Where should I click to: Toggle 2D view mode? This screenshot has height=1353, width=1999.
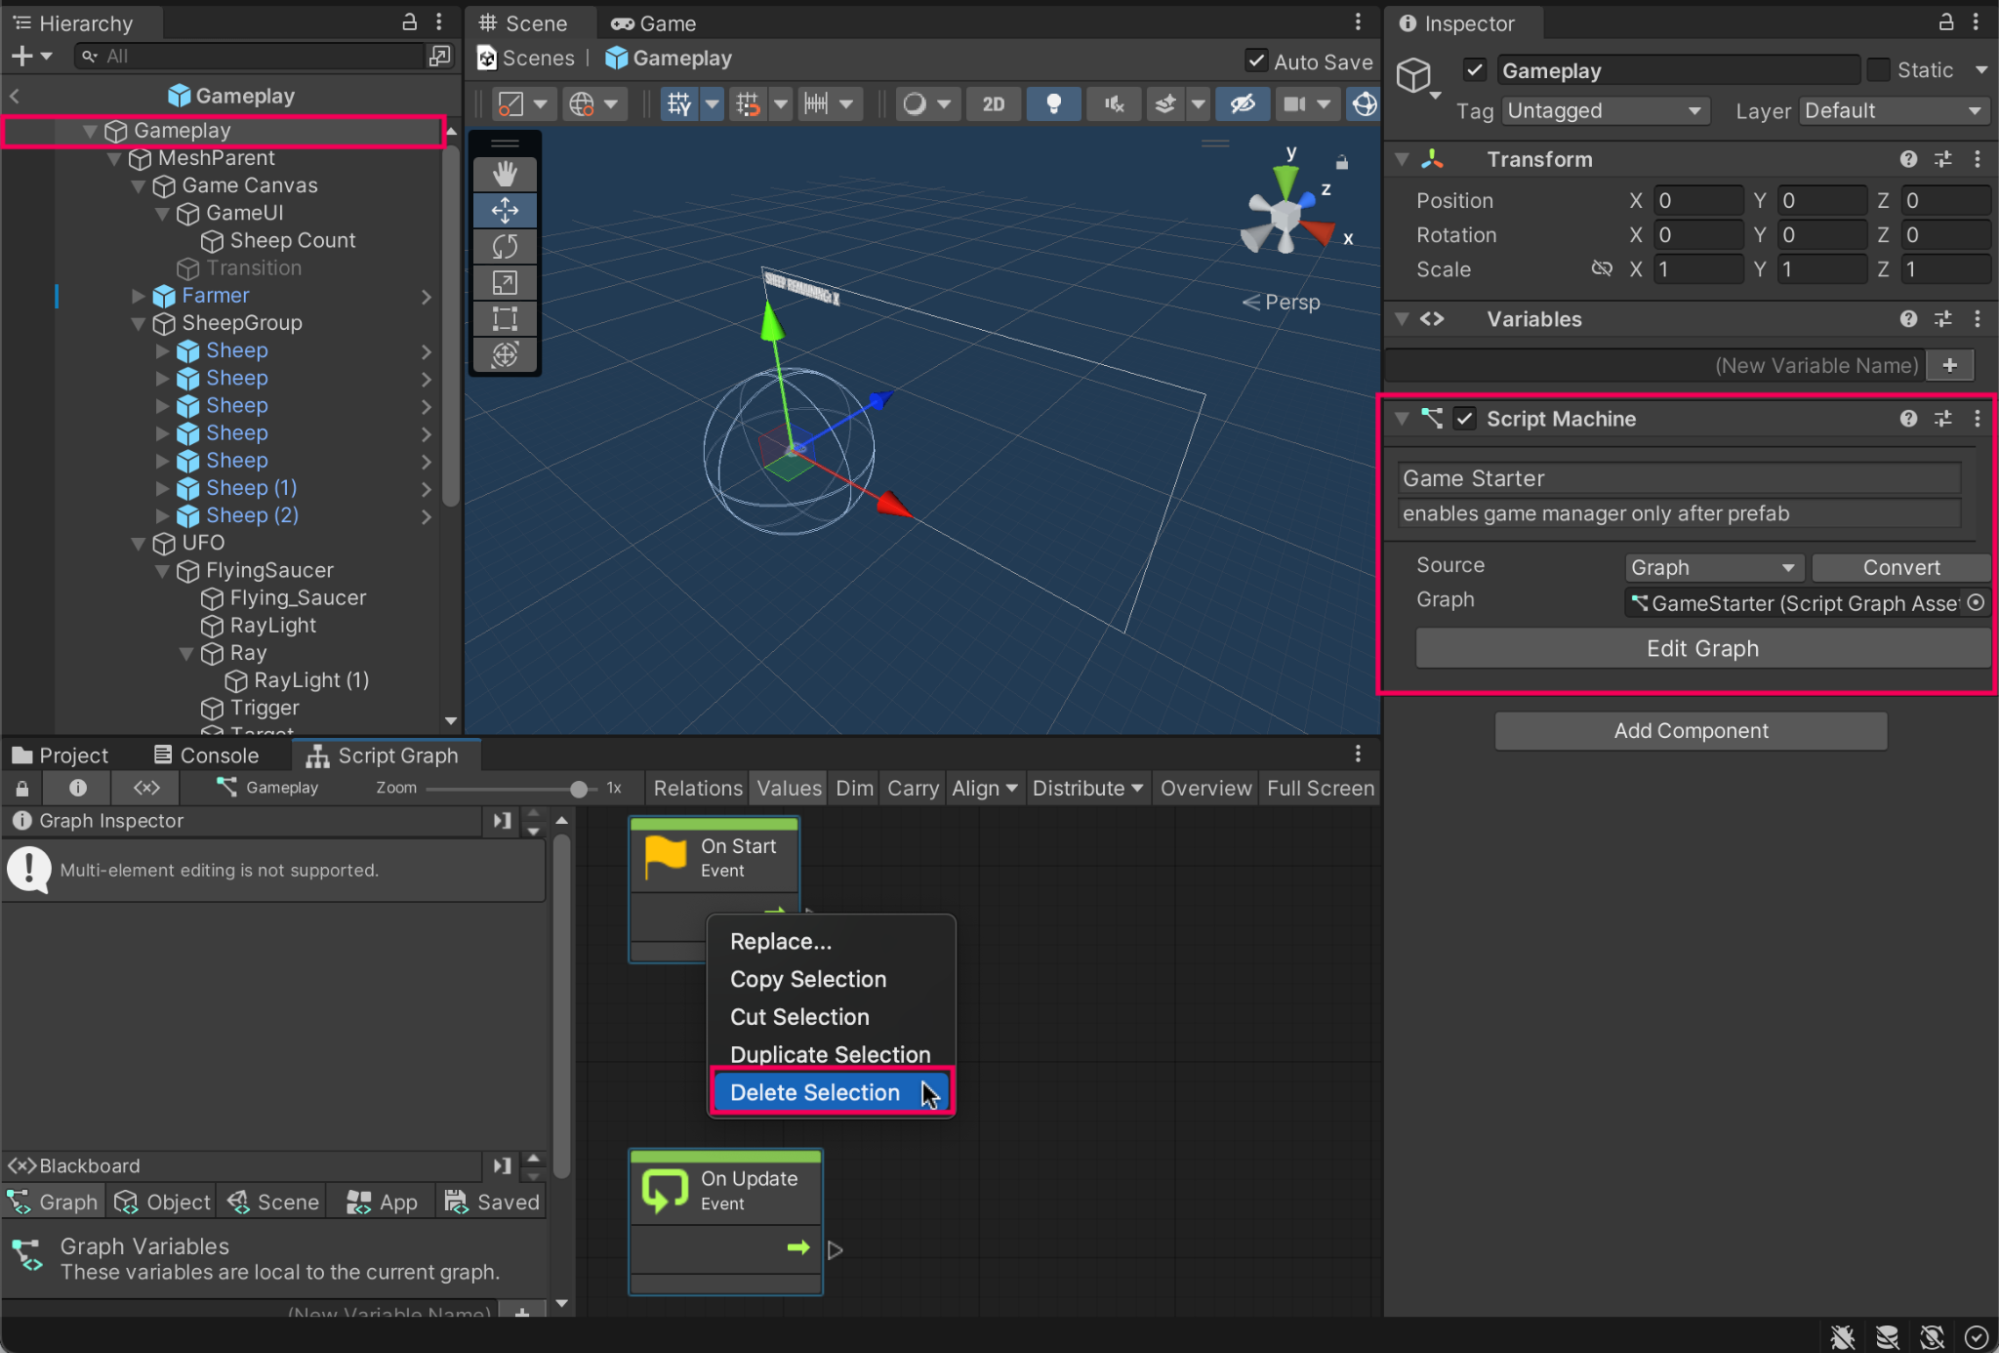[x=993, y=104]
